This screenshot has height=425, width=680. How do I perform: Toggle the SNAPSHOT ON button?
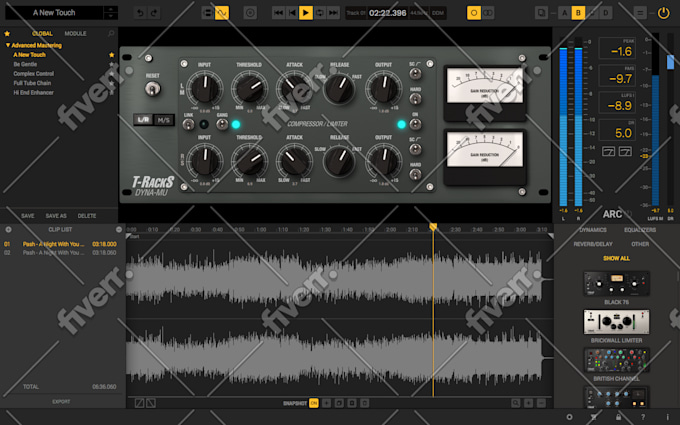(314, 403)
